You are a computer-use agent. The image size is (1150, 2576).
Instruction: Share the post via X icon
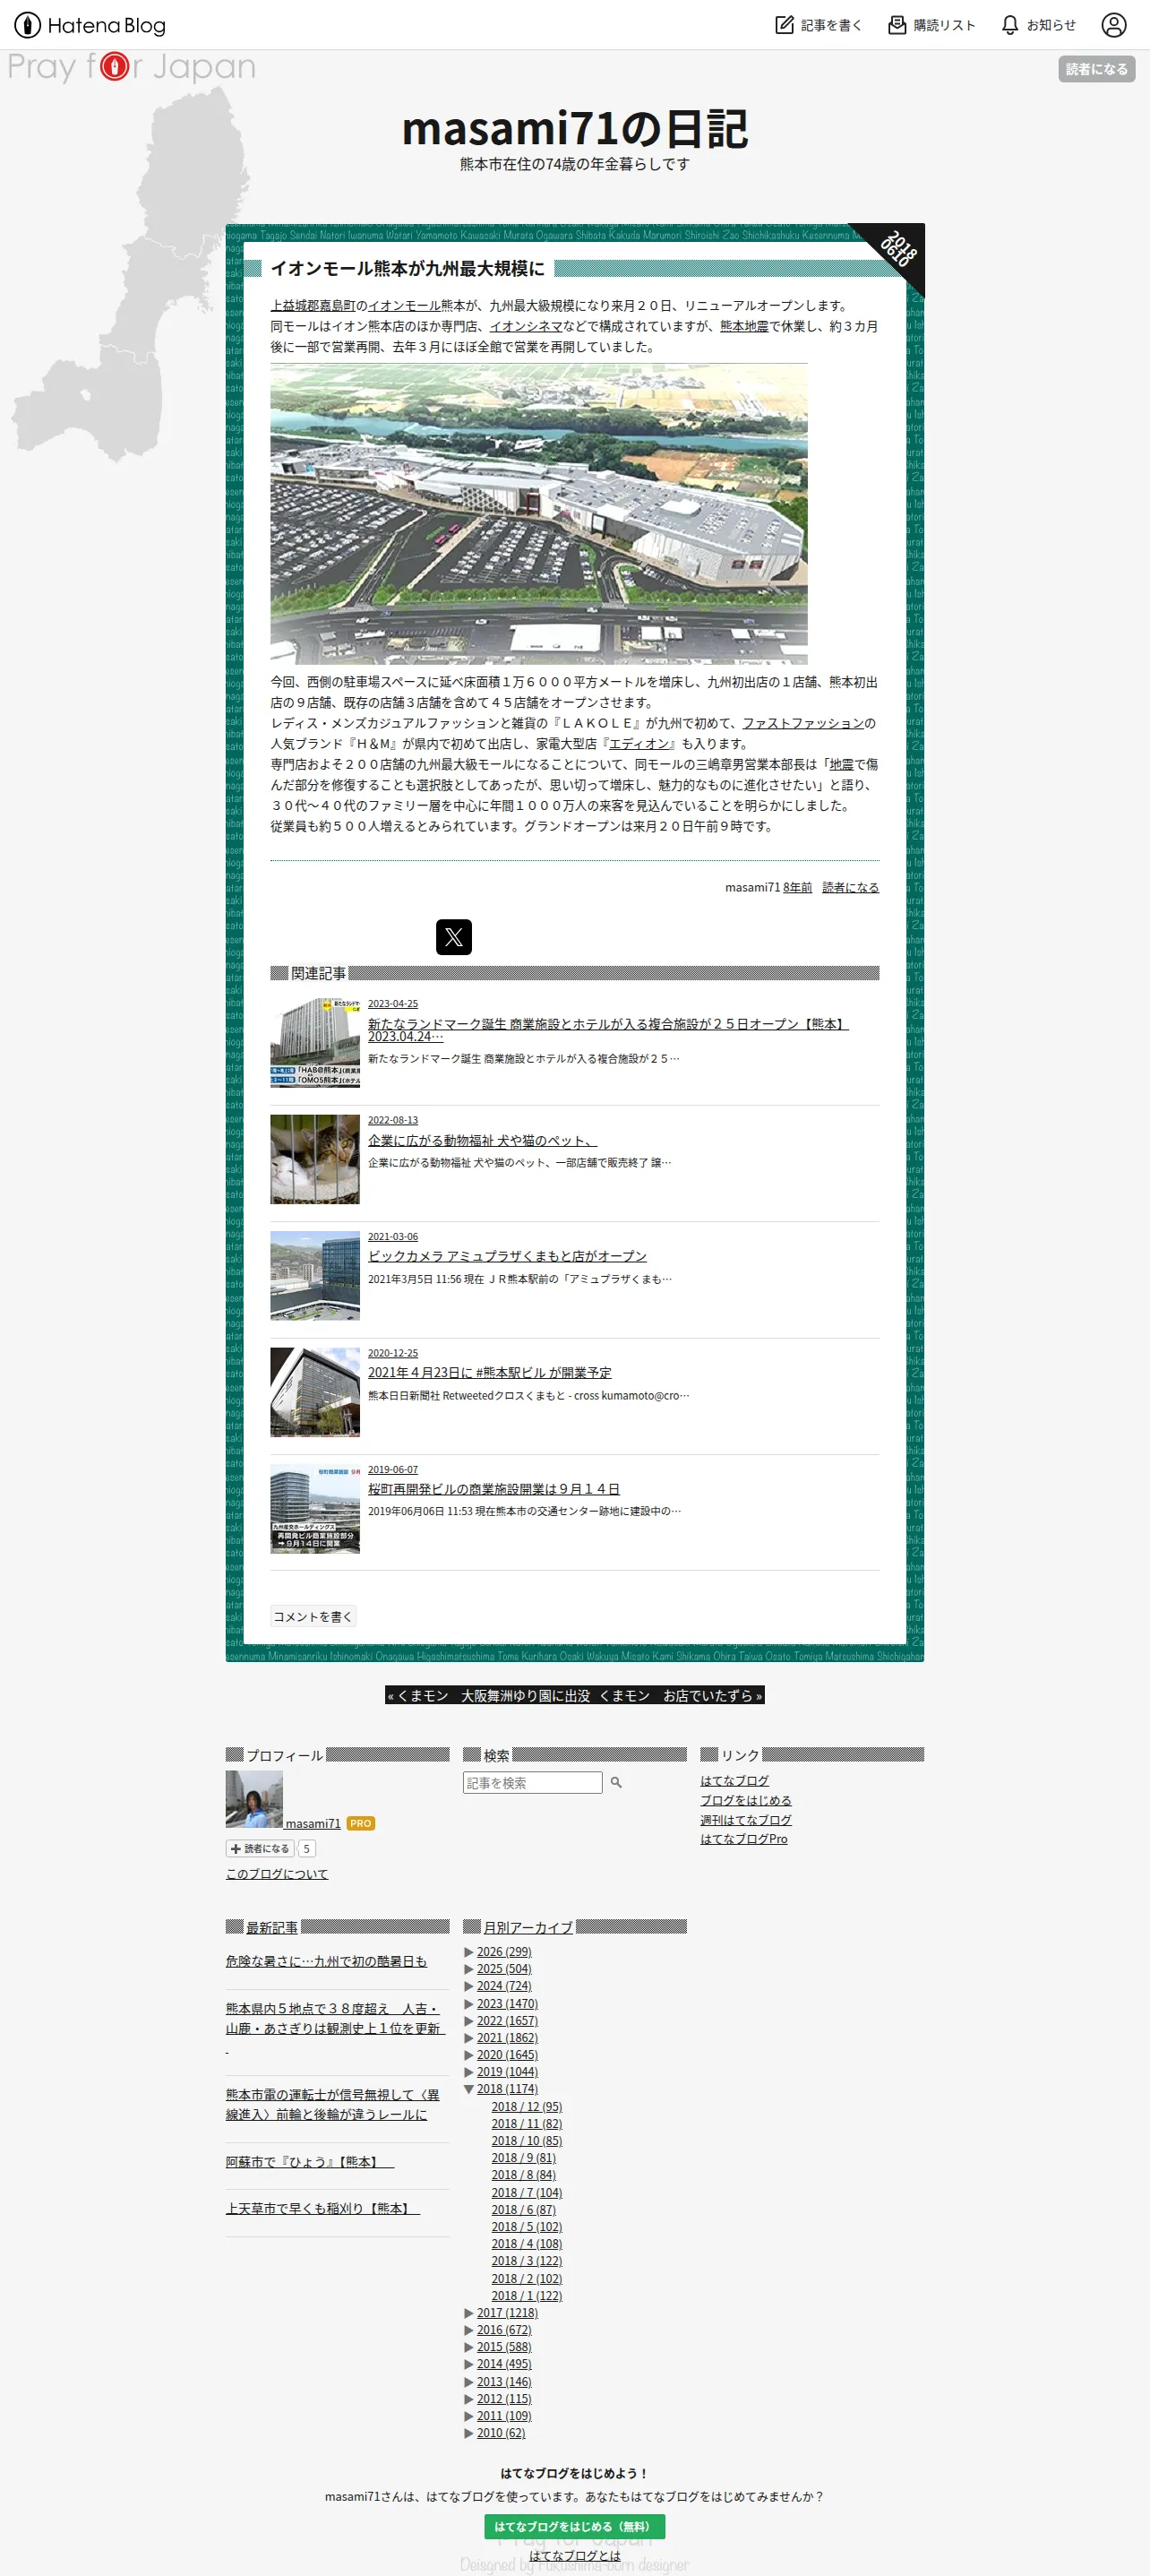click(x=454, y=937)
